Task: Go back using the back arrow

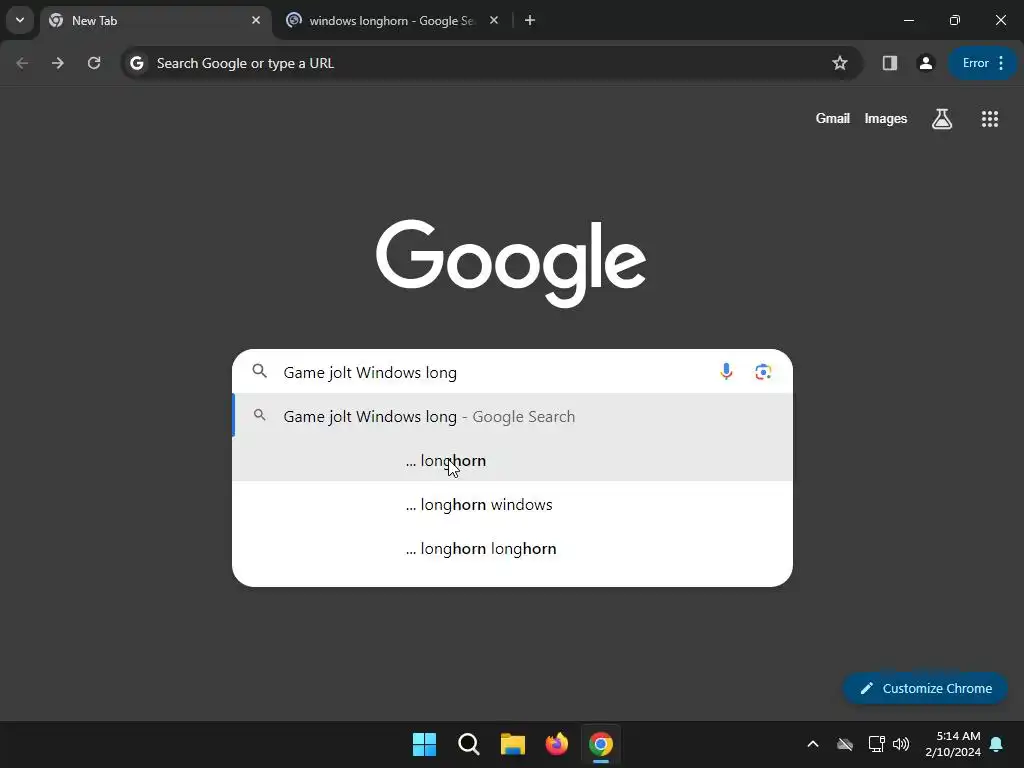Action: [x=22, y=63]
